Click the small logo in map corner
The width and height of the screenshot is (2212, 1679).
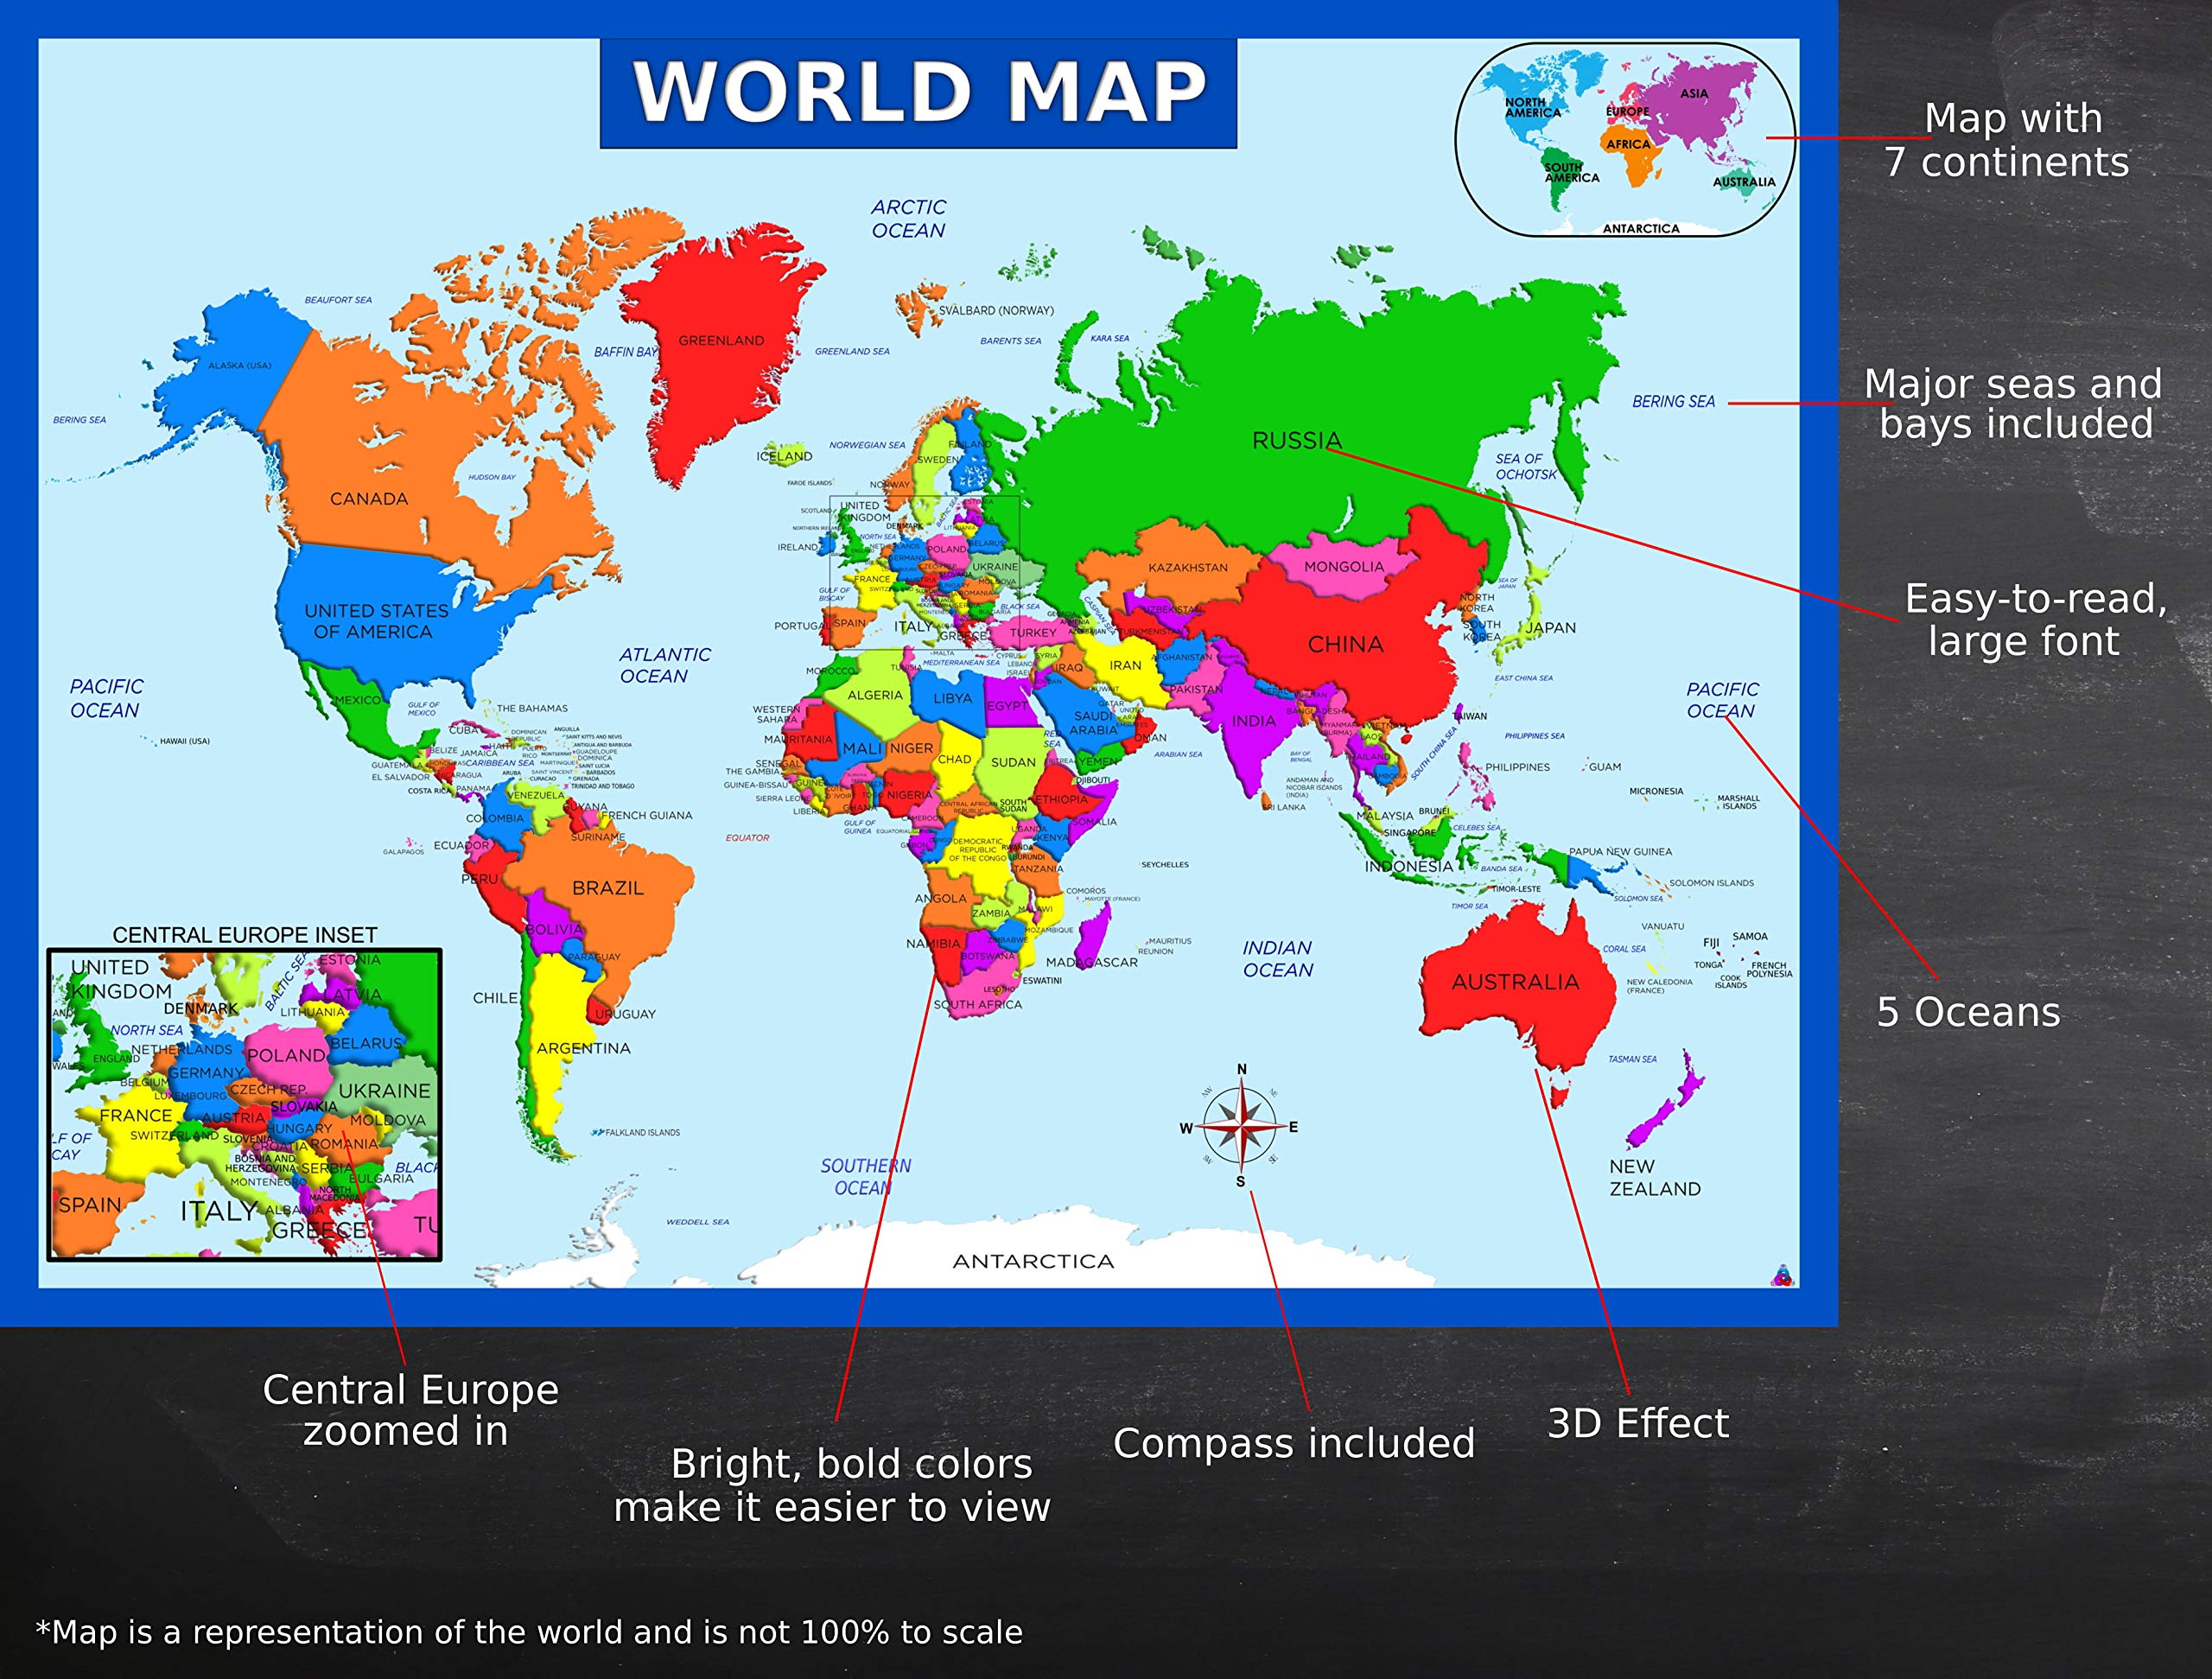tap(1782, 1276)
